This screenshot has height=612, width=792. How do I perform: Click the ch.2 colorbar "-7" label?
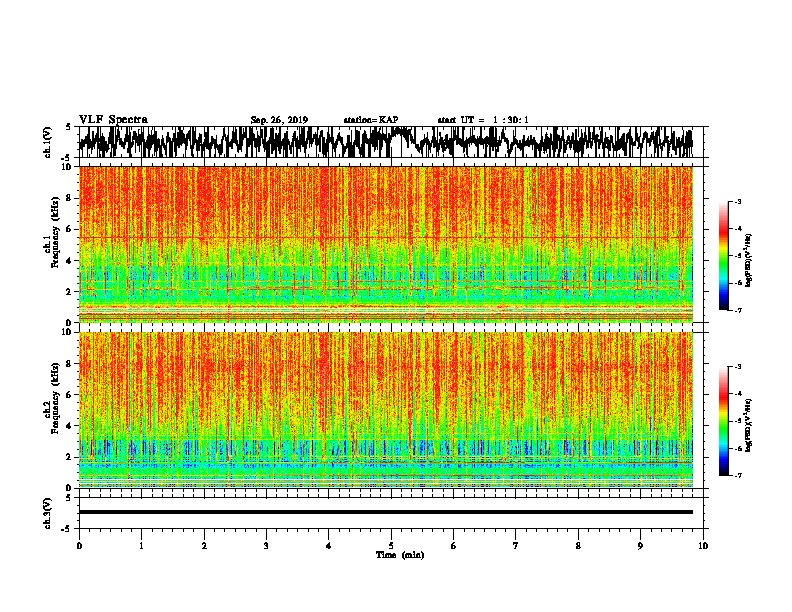point(737,475)
